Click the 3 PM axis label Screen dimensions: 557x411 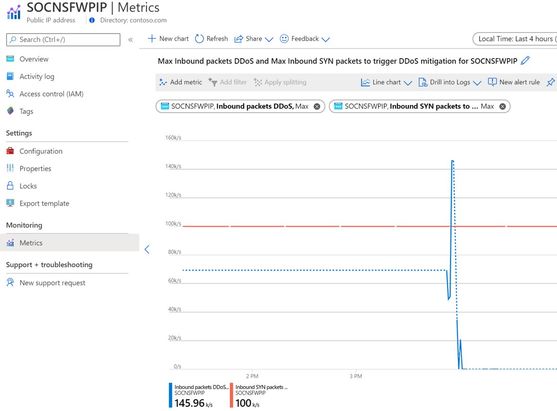pos(356,376)
